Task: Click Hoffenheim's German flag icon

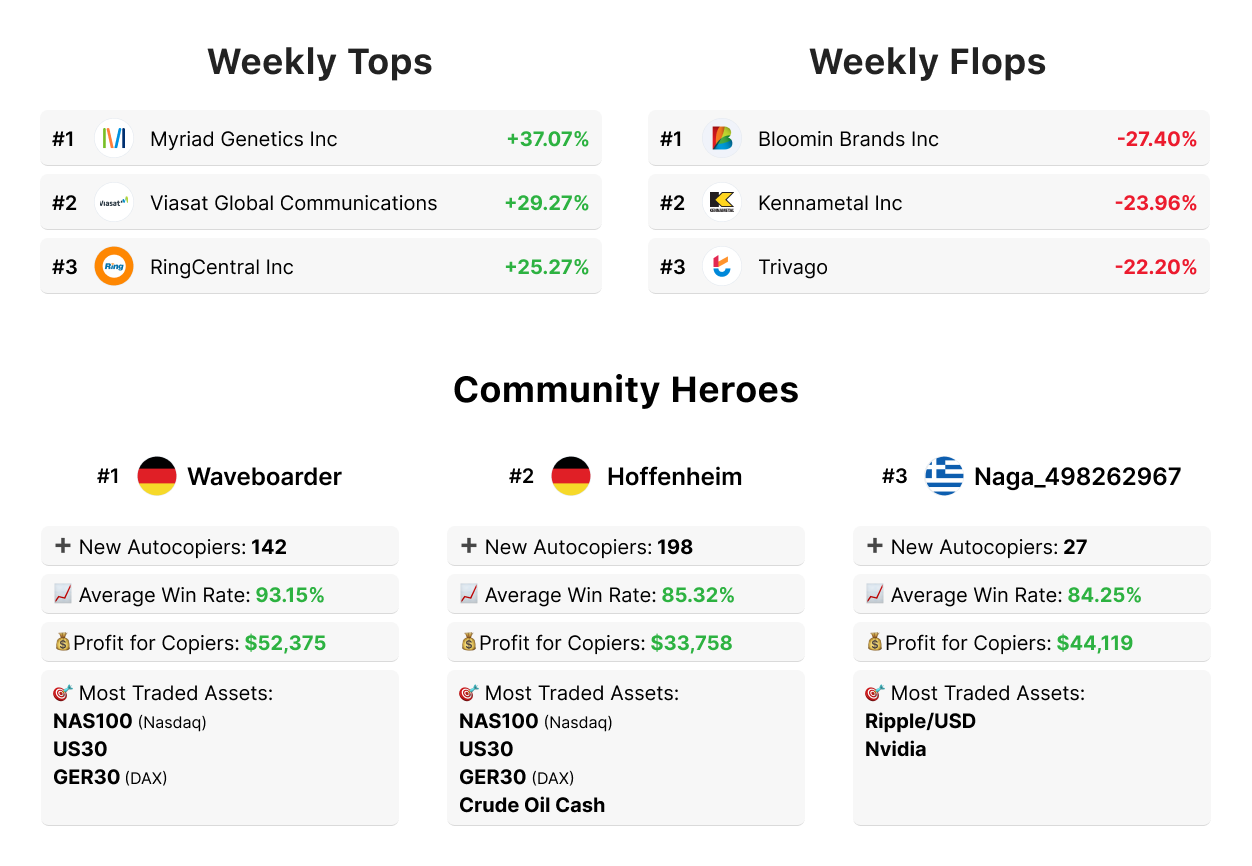Action: [x=571, y=476]
